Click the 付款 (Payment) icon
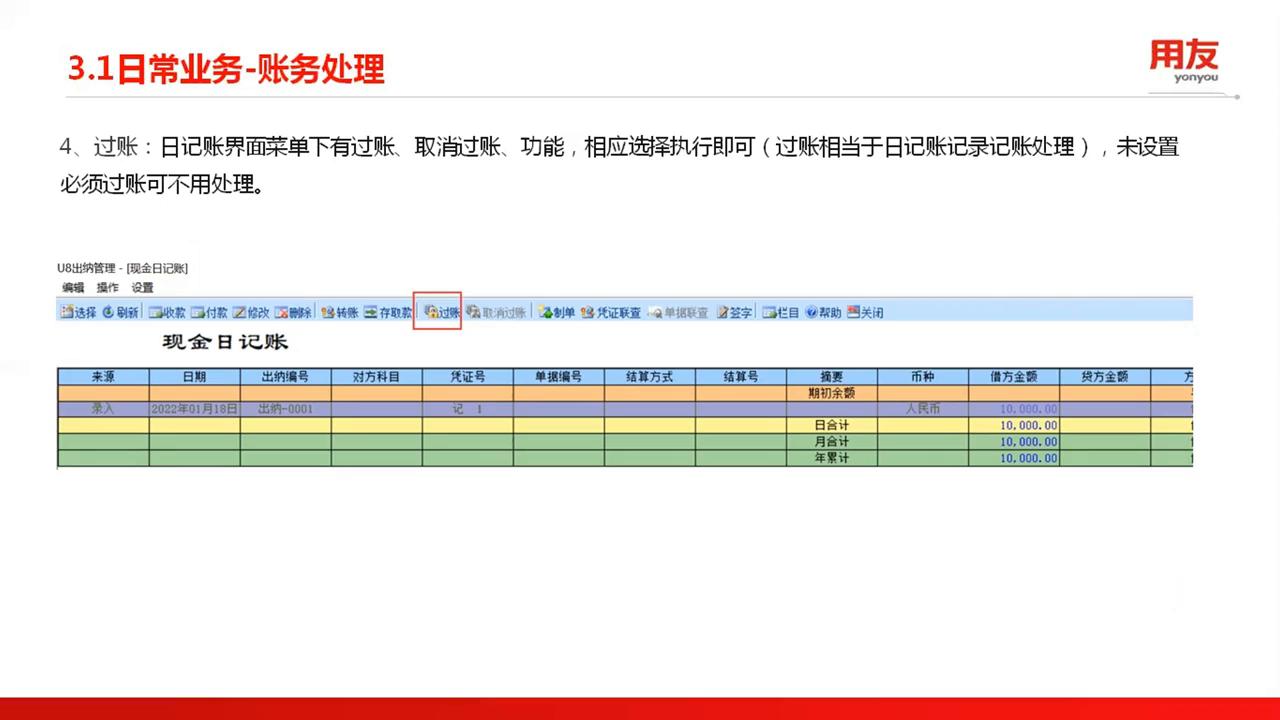 [210, 312]
